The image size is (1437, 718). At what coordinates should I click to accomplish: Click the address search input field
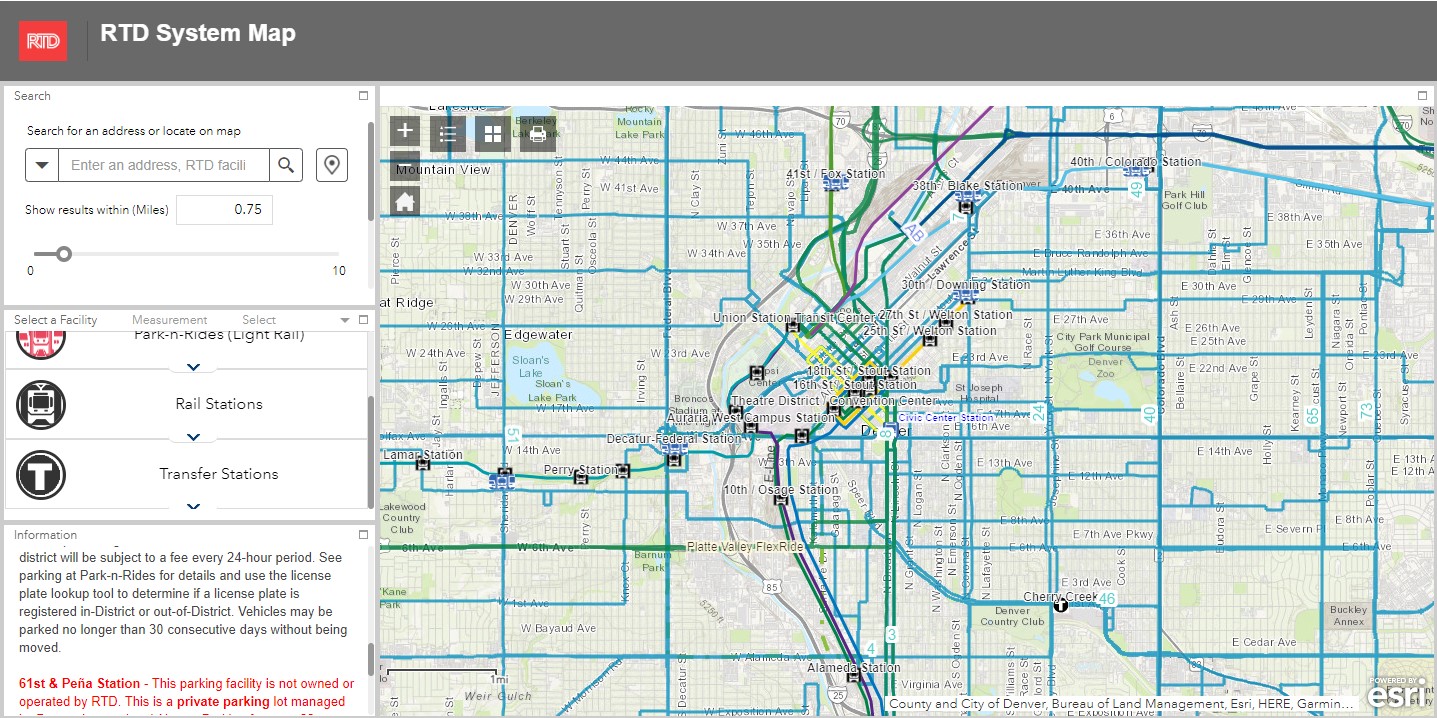point(163,164)
